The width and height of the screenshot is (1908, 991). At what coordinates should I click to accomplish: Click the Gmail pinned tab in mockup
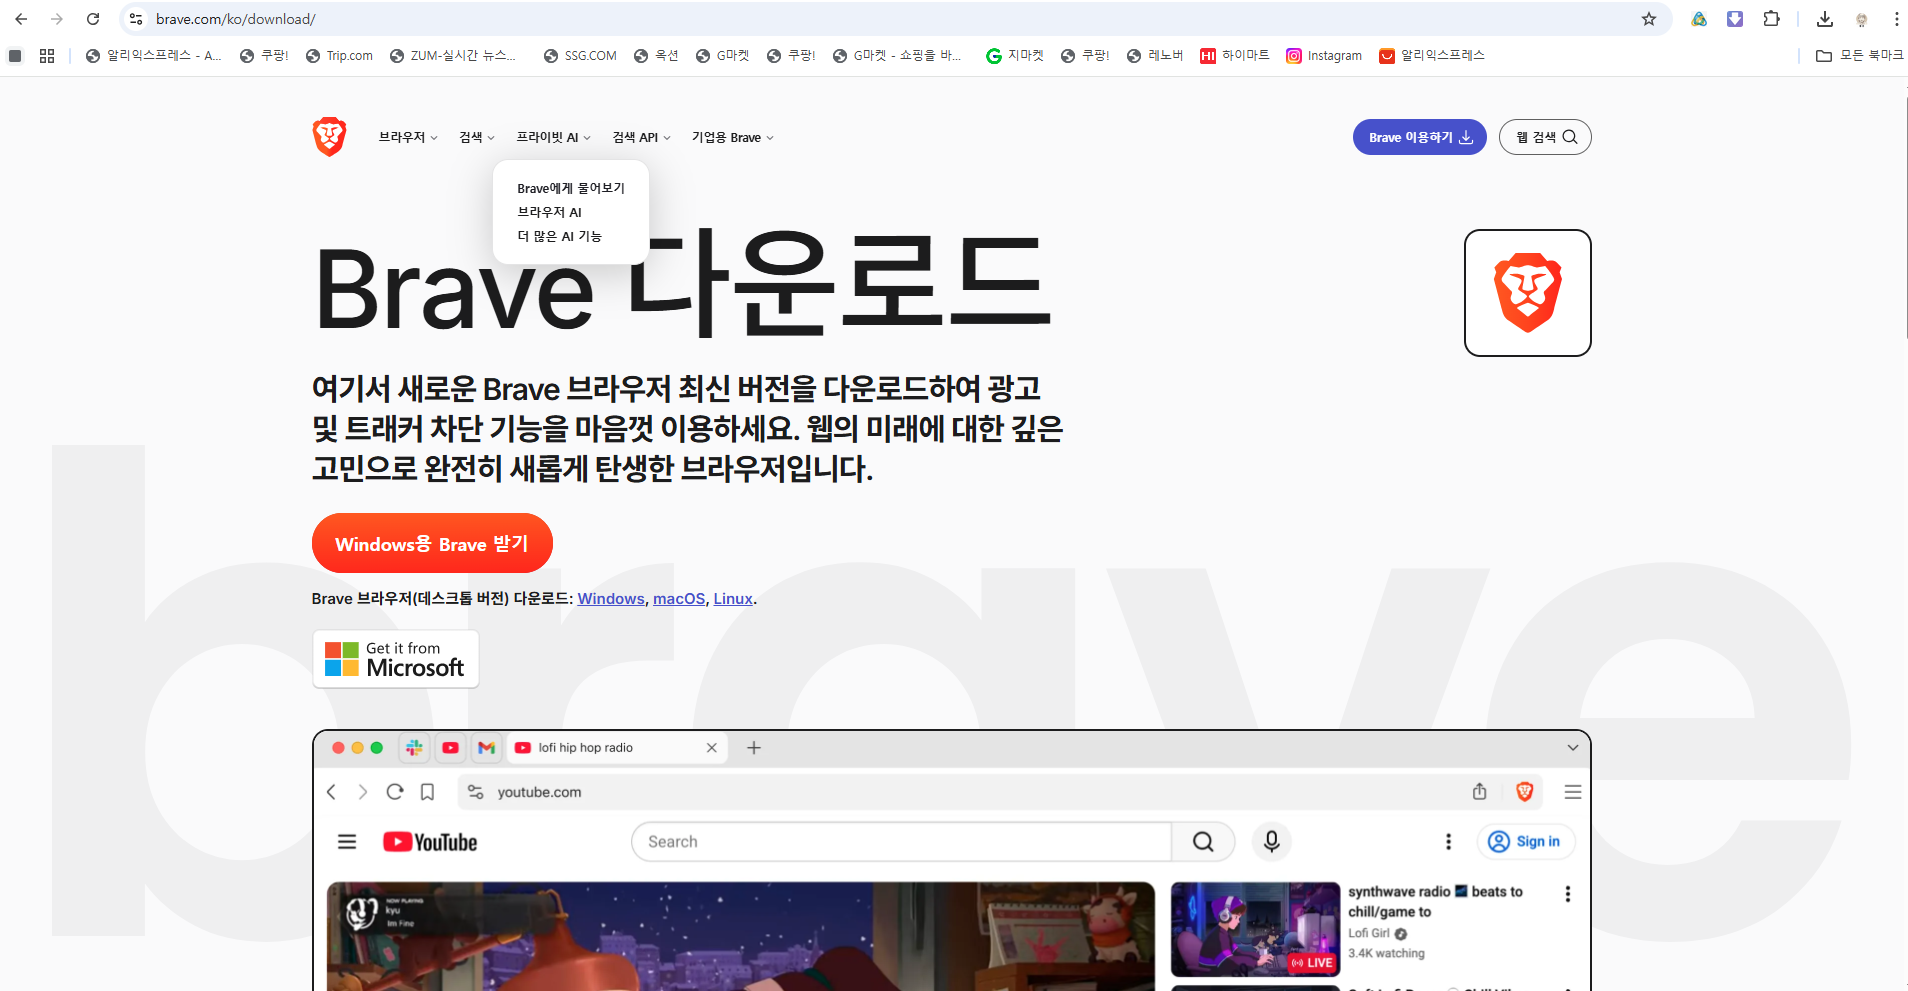pos(487,748)
